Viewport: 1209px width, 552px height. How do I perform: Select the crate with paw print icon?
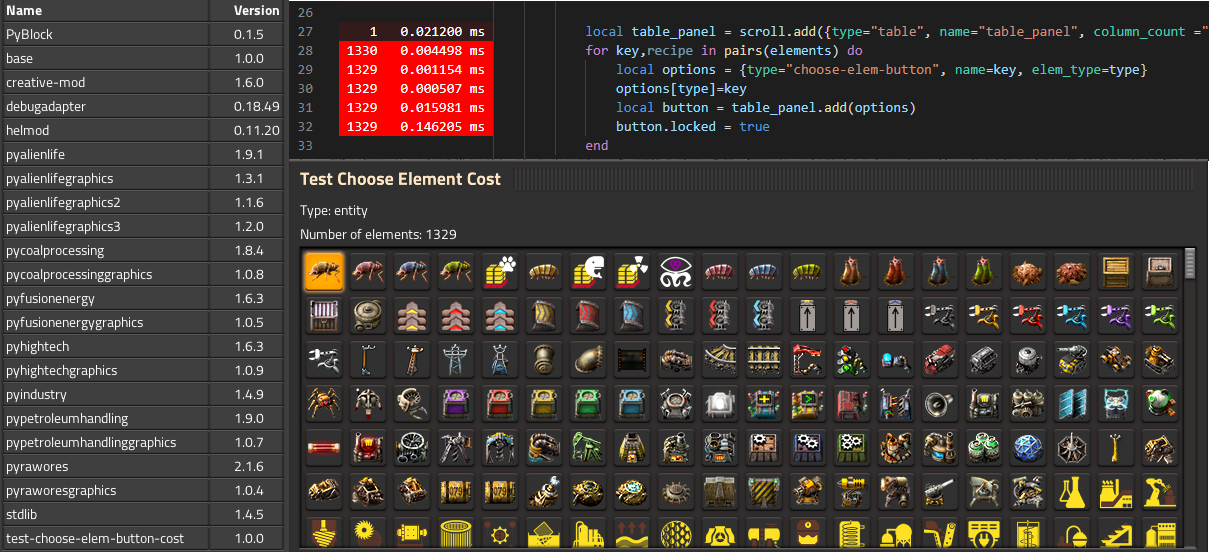[499, 270]
